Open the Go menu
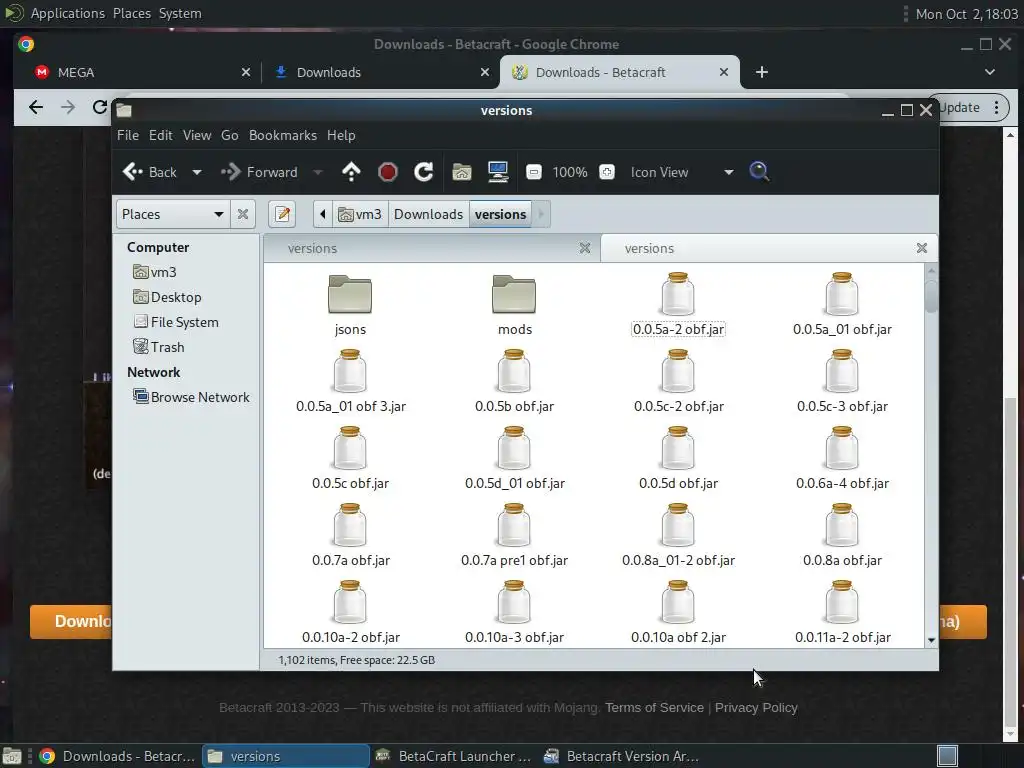1024x768 pixels. (x=229, y=135)
